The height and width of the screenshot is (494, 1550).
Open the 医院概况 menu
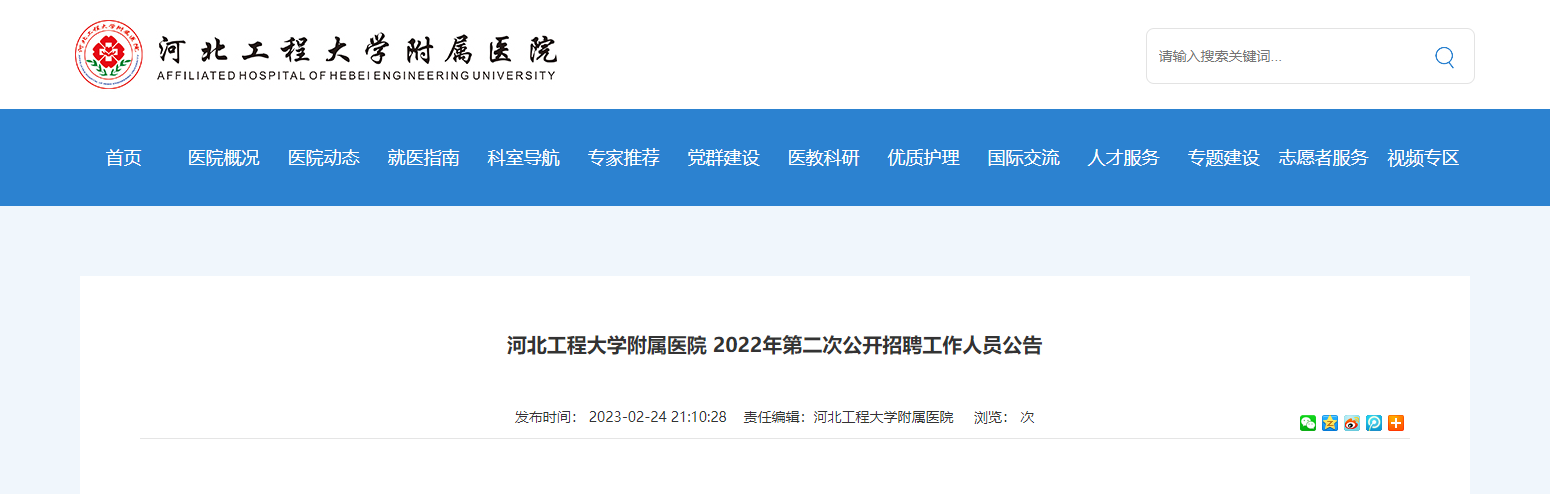[x=224, y=158]
